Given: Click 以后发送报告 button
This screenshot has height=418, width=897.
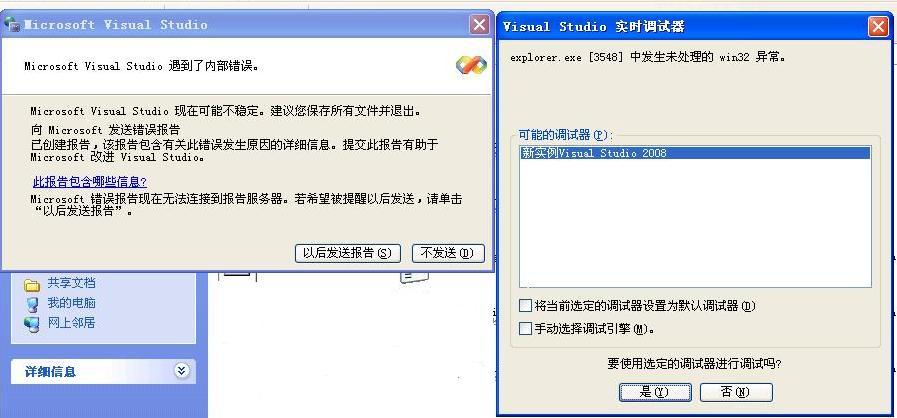Looking at the screenshot, I should [x=348, y=253].
